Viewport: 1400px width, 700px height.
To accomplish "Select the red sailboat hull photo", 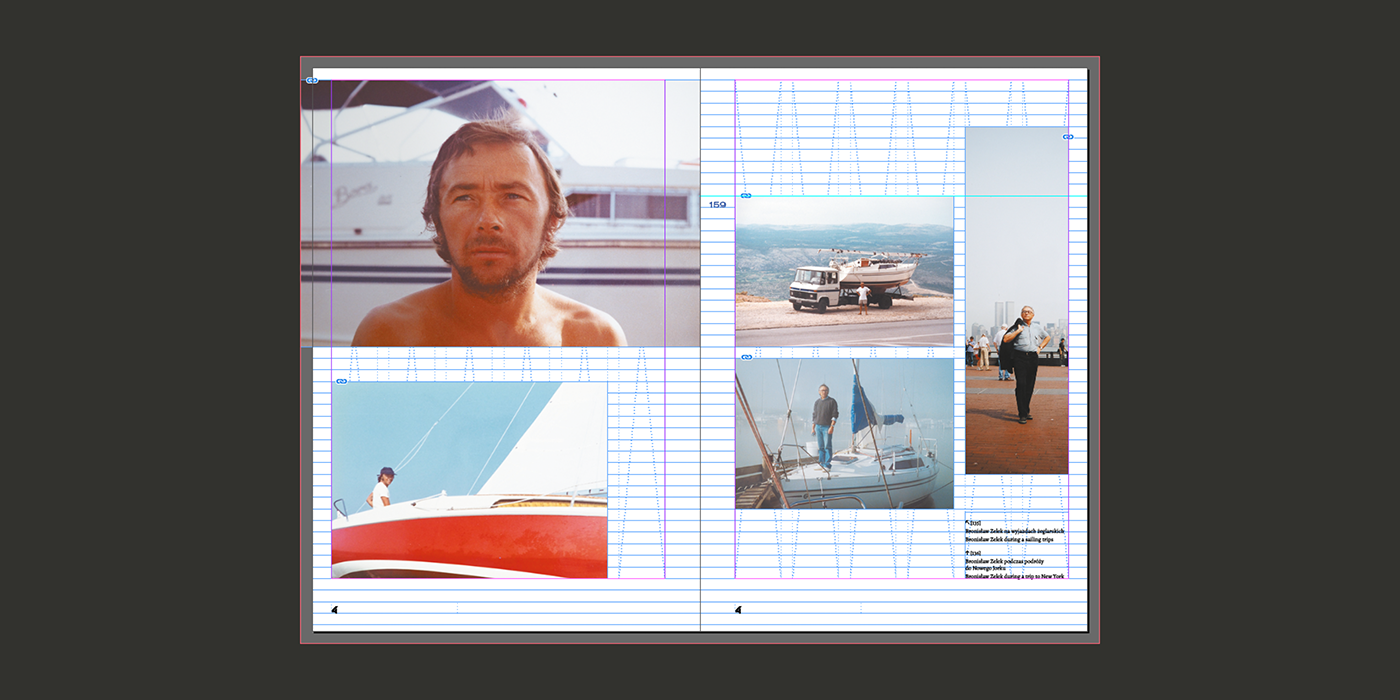I will (469, 480).
